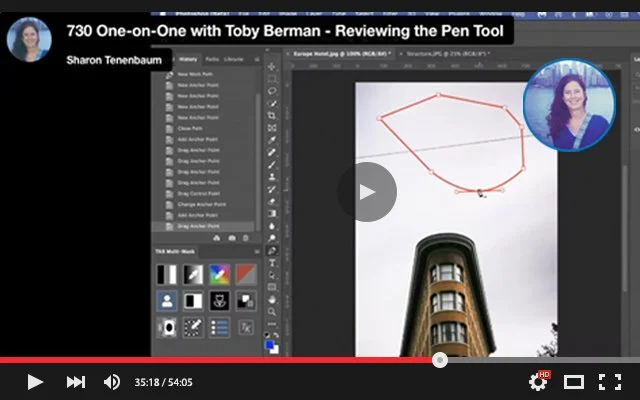Viewport: 640px width, 400px height.
Task: Select the Frame tool
Action: (272, 128)
